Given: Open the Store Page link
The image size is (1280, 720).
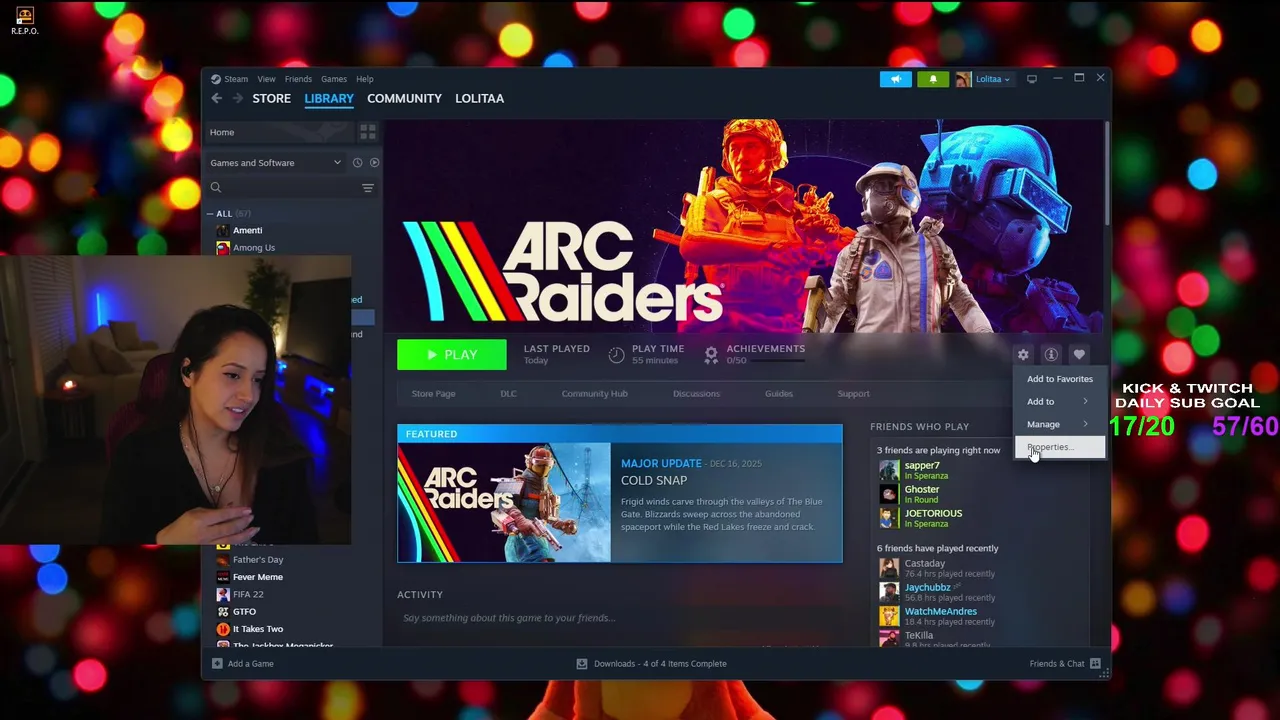Looking at the screenshot, I should (x=433, y=394).
